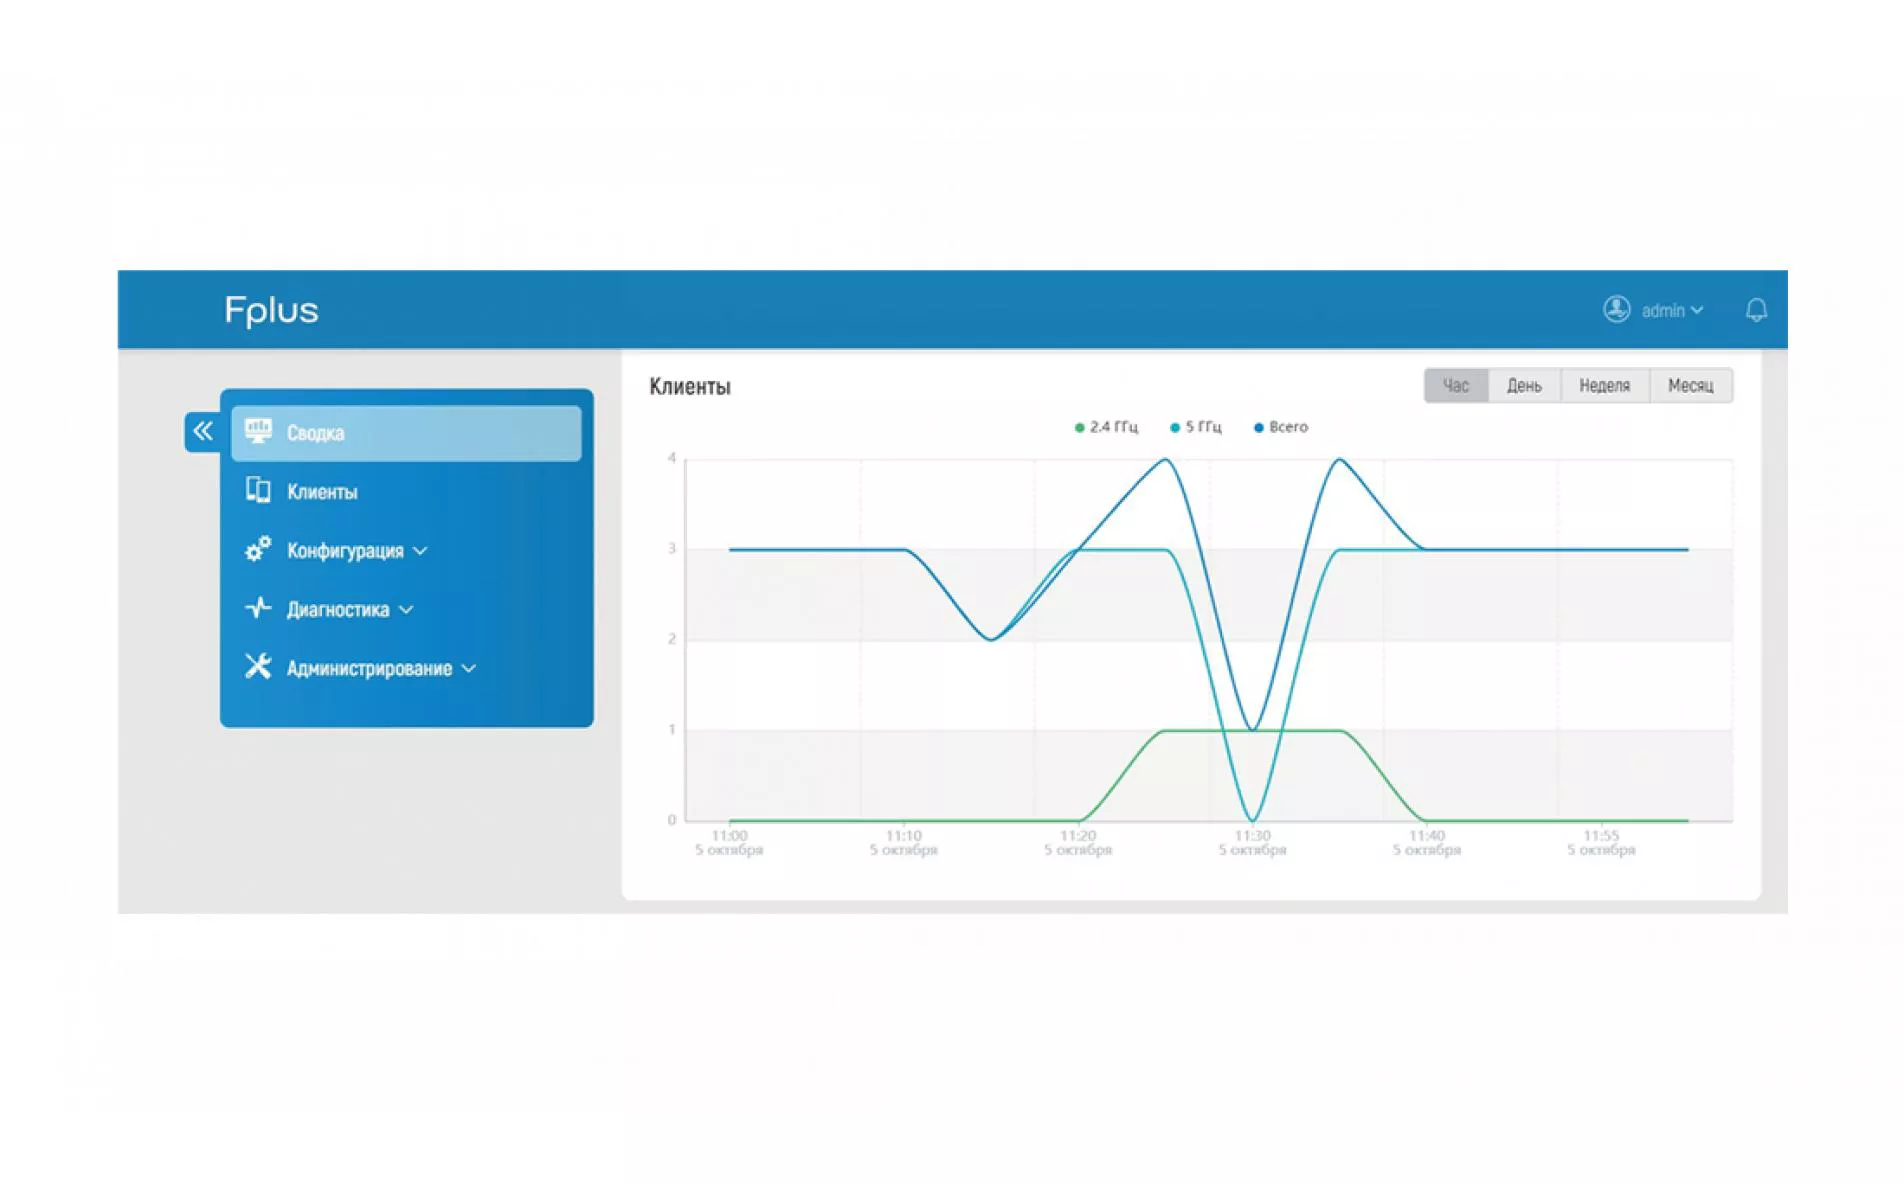The image size is (1904, 1184).
Task: Click the Fplus logo
Action: (x=271, y=311)
